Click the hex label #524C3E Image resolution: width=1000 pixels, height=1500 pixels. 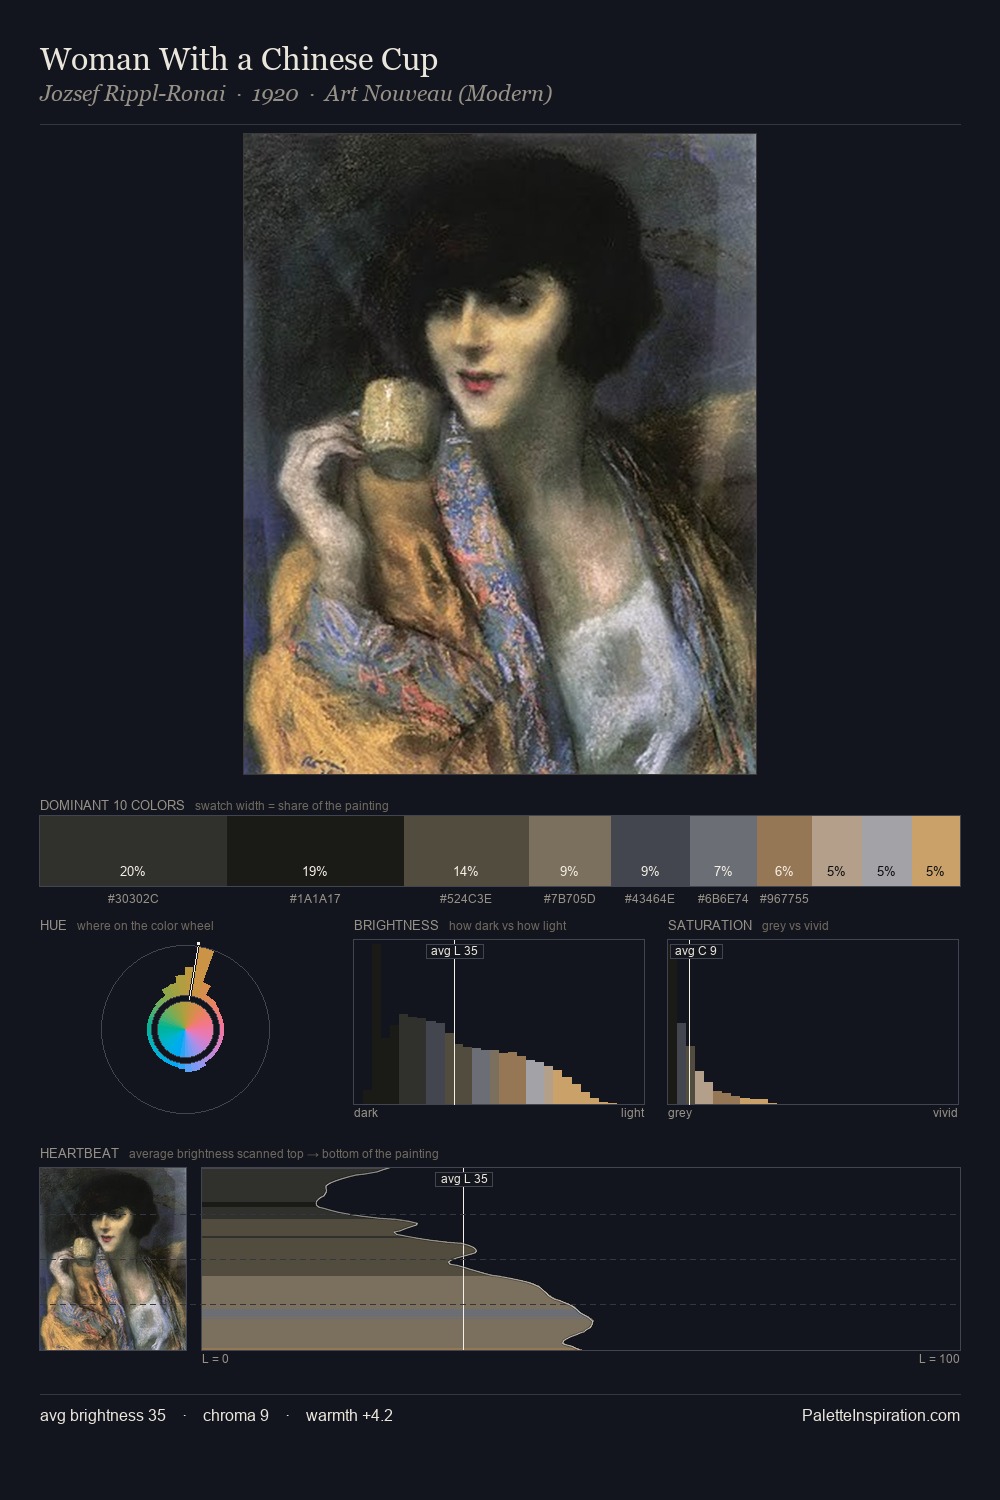point(466,899)
